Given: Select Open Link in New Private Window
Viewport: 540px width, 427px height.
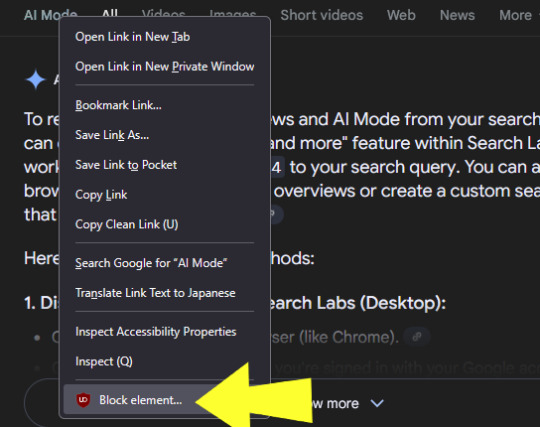Looking at the screenshot, I should point(165,66).
